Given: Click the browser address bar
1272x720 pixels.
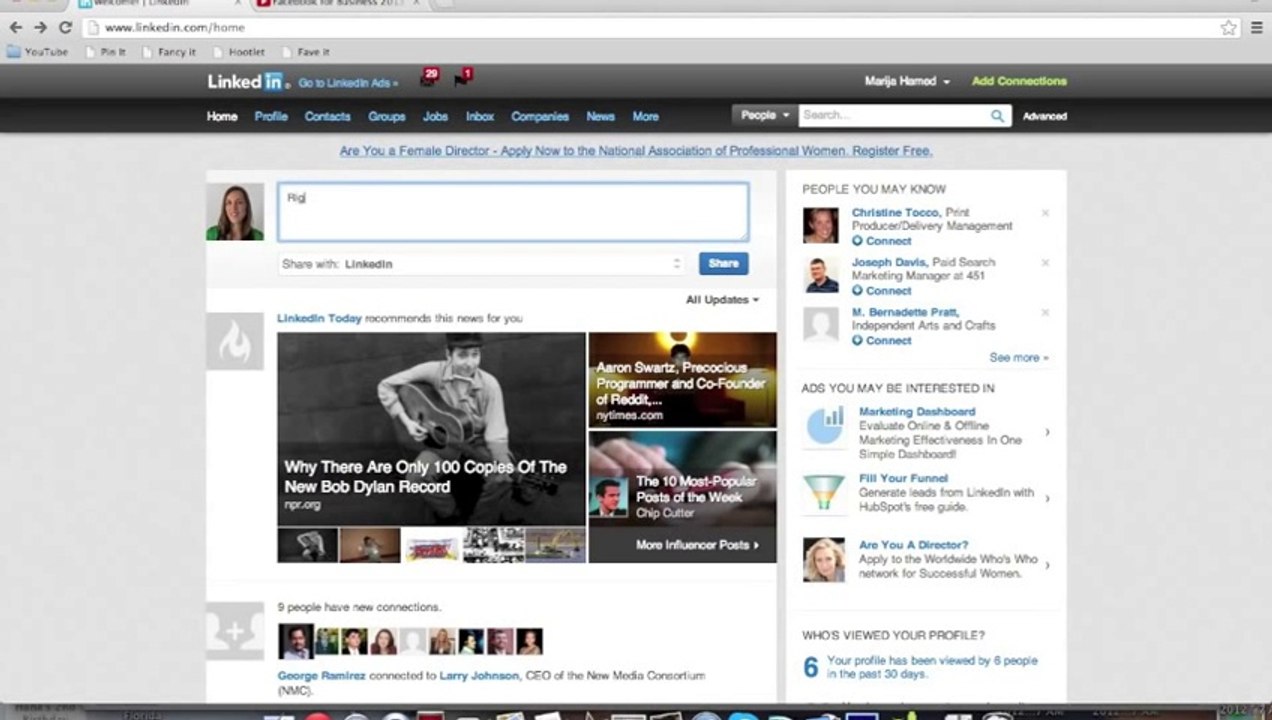Looking at the screenshot, I should point(650,27).
